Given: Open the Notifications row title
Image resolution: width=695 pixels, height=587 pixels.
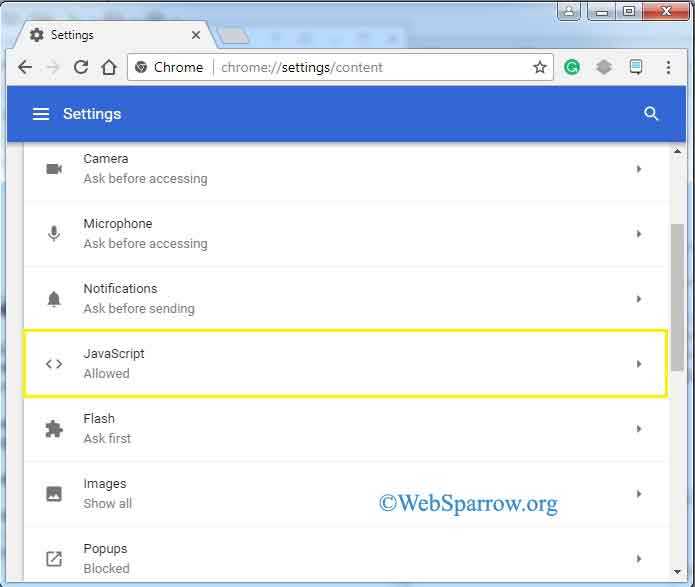Looking at the screenshot, I should pyautogui.click(x=120, y=289).
